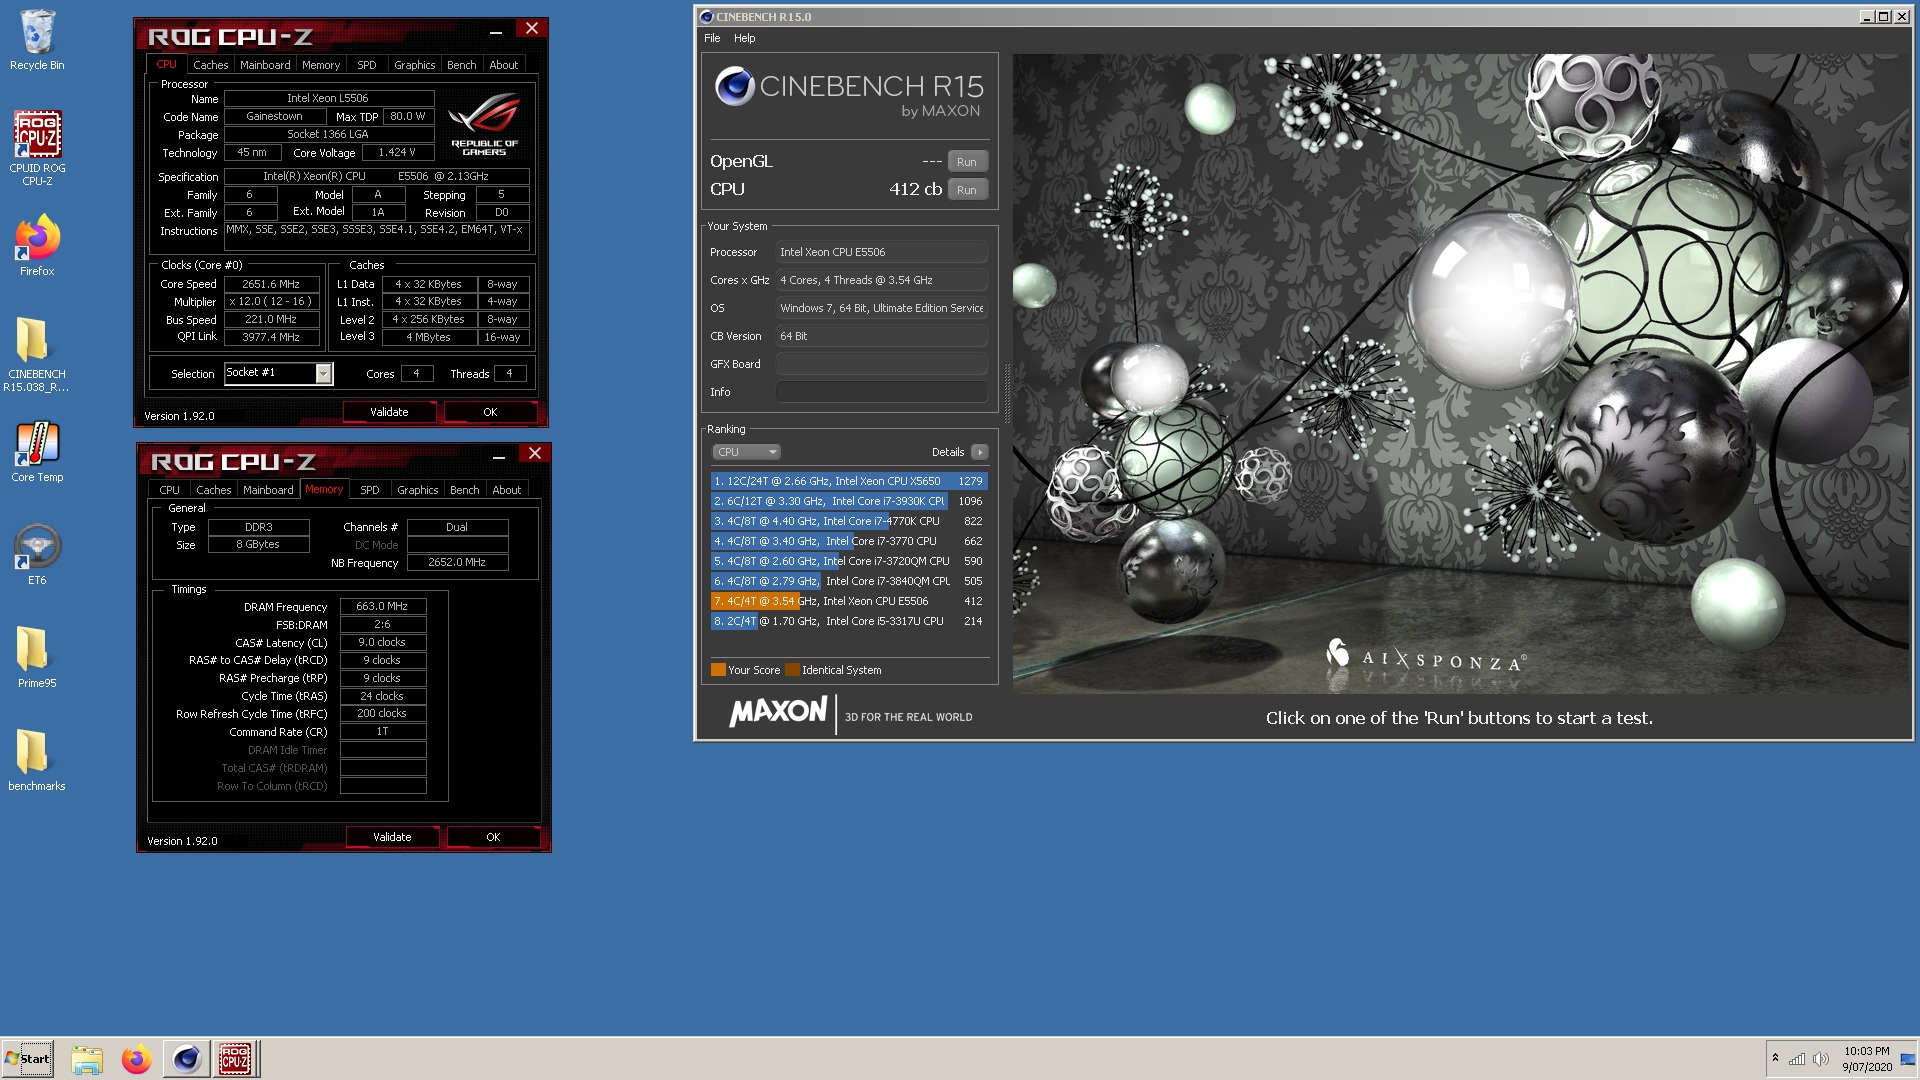
Task: Minimize the Memory CPU-Z window
Action: [x=499, y=457]
